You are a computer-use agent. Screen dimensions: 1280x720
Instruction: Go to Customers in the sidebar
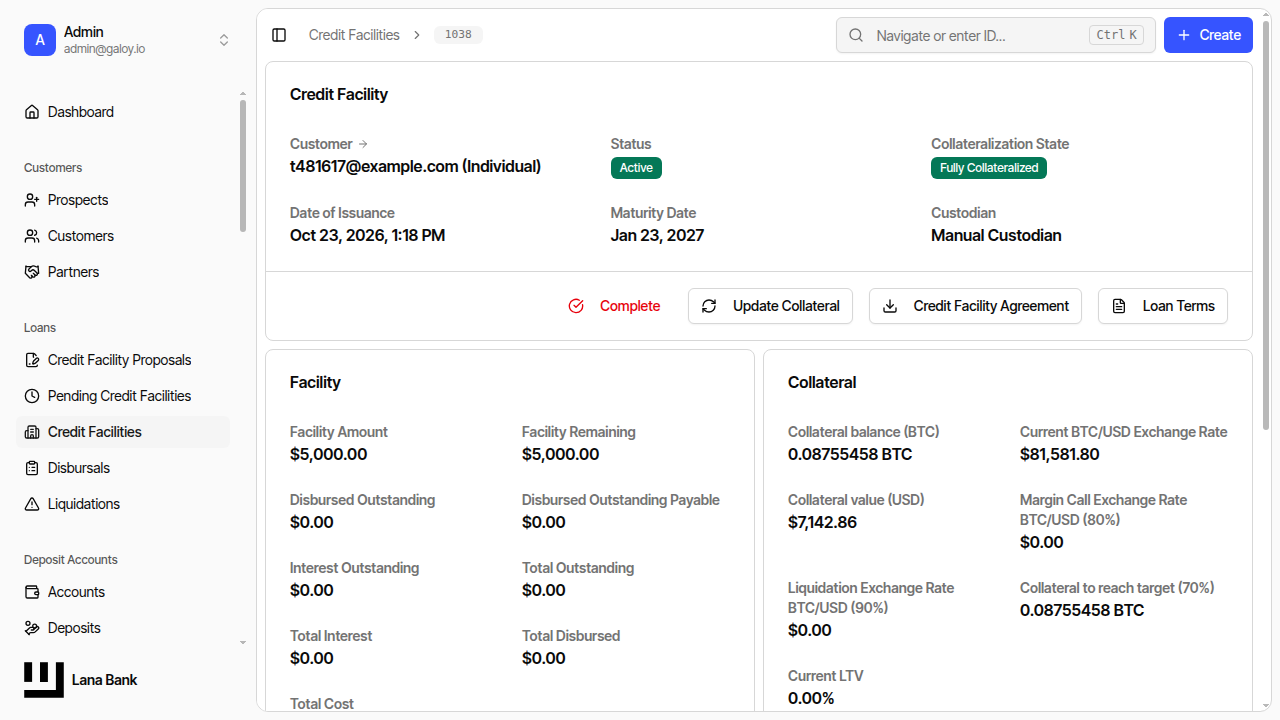pos(123,236)
